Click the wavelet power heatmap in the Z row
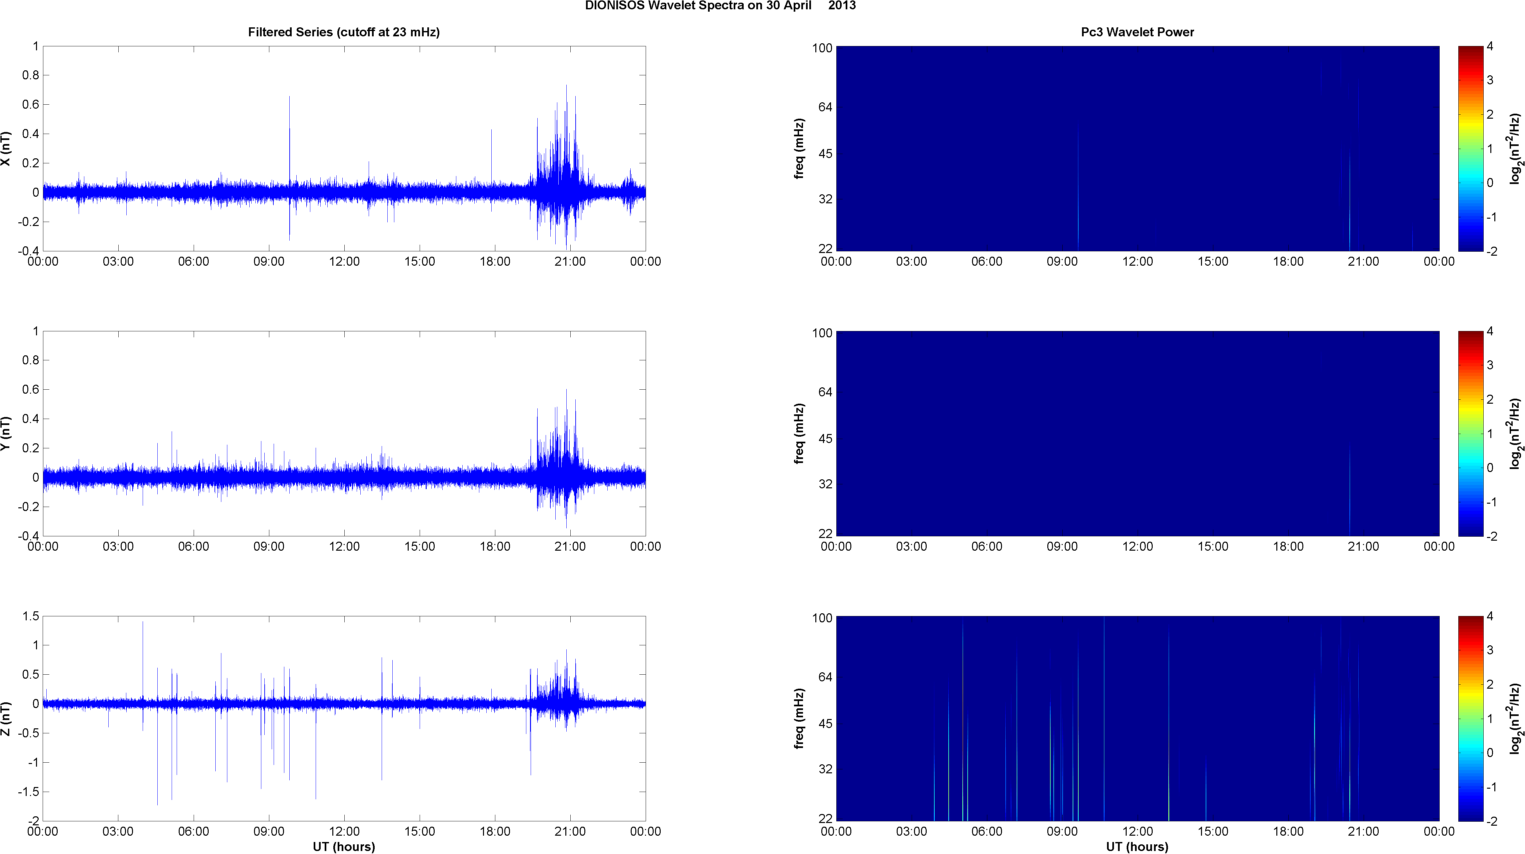1525x854 pixels. tap(1137, 718)
